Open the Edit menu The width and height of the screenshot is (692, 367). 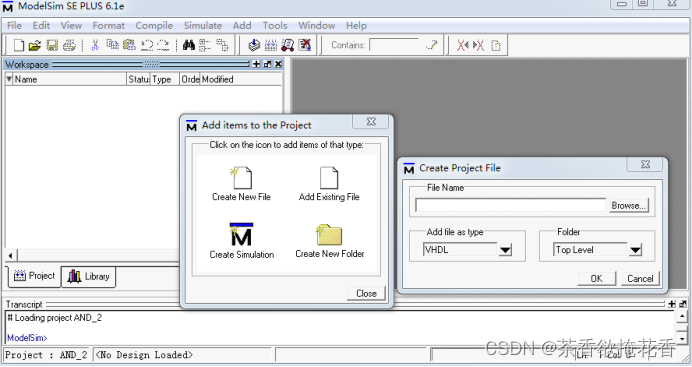[41, 26]
